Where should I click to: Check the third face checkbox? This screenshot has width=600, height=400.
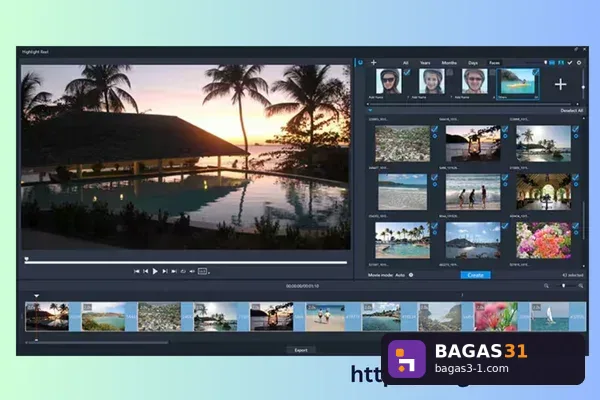(x=493, y=72)
